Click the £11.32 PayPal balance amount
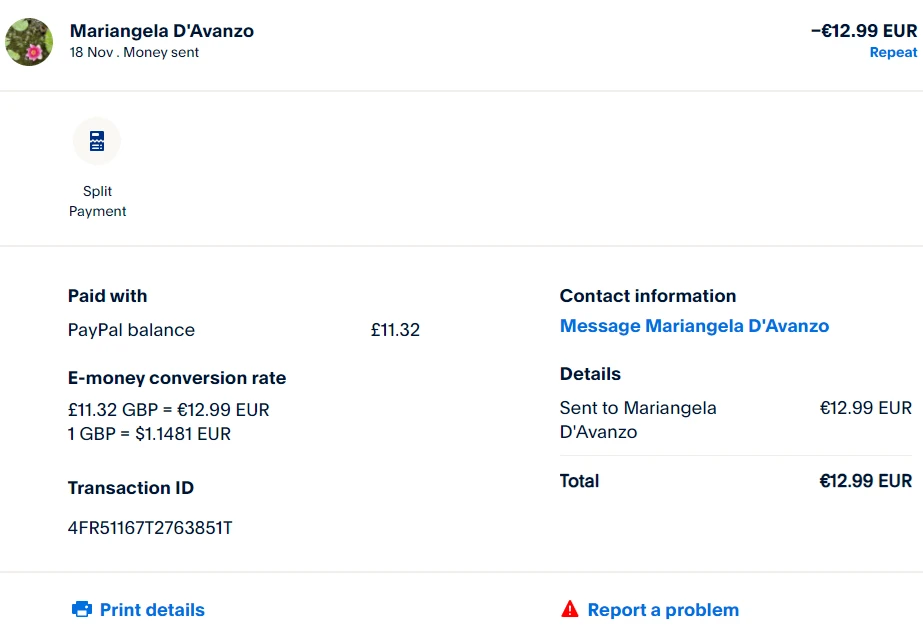This screenshot has height=630, width=923. coord(395,330)
